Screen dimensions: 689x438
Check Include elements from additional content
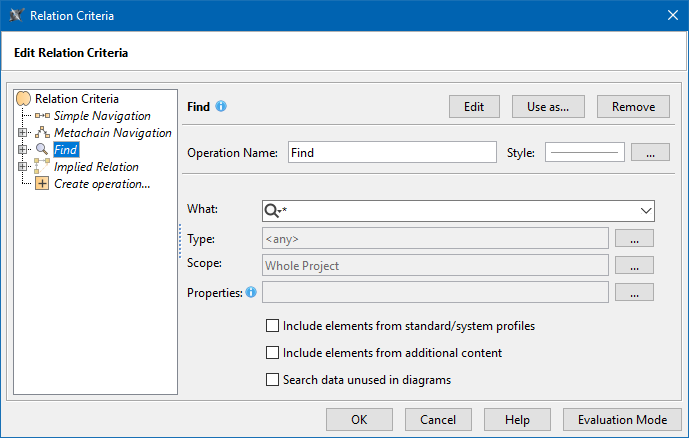click(x=272, y=353)
